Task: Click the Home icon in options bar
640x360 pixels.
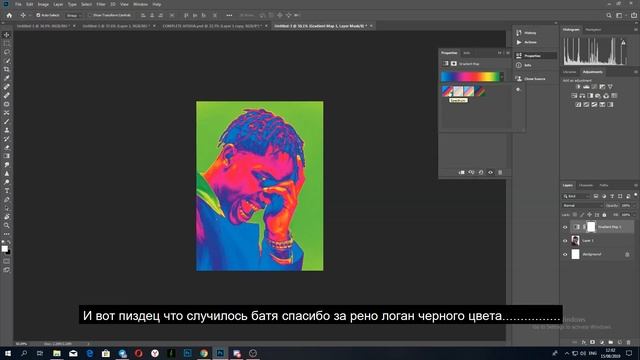Action: point(9,15)
